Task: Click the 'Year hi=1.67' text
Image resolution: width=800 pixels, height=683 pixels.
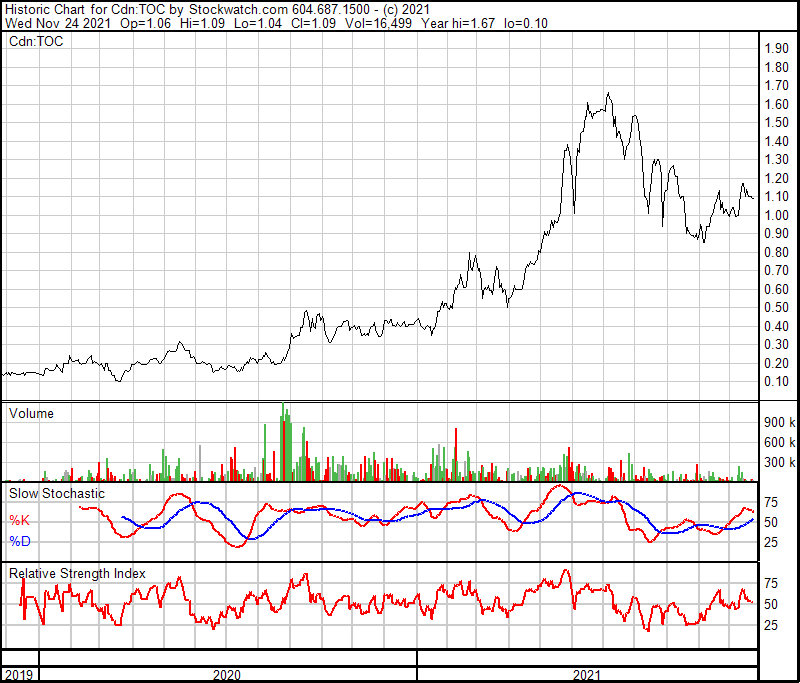Action: coord(458,23)
